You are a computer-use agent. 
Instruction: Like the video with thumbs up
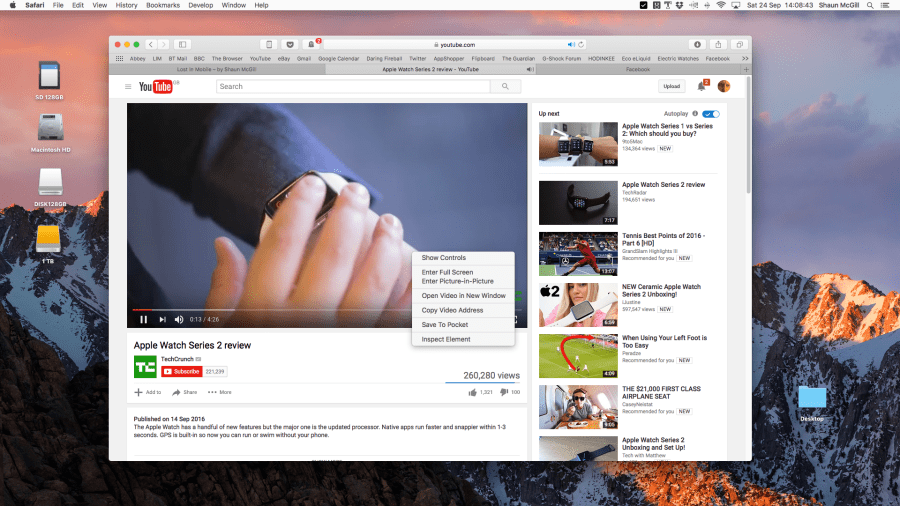[x=472, y=392]
